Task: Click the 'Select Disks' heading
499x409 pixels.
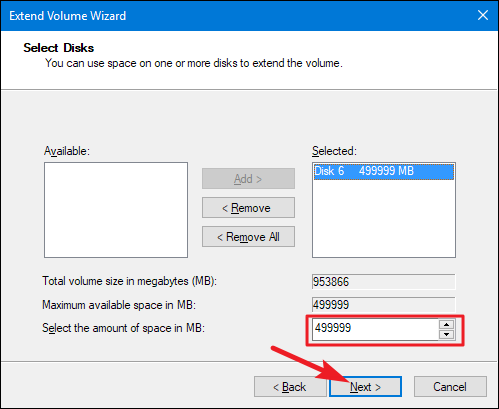Action: (59, 48)
